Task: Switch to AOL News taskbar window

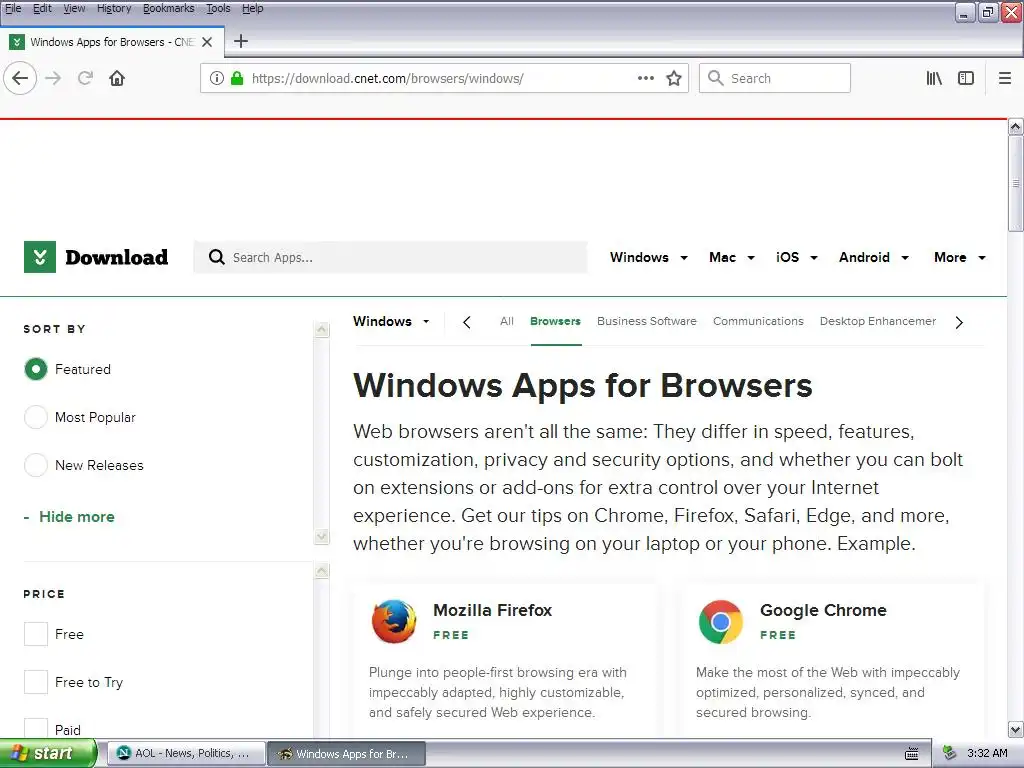Action: (185, 754)
